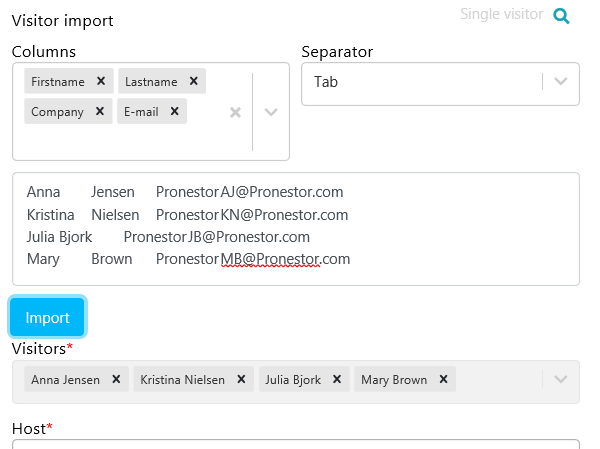
Task: Remove the Firstname column tag
Action: tap(101, 82)
